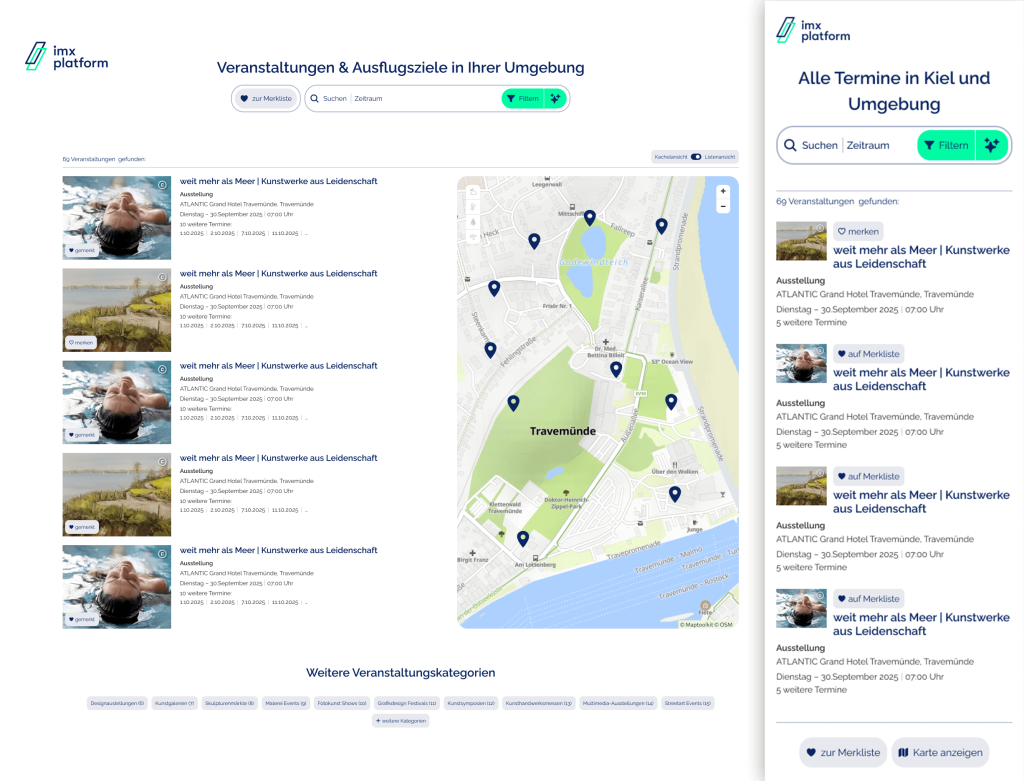This screenshot has height=781, width=1024.
Task: Click the map zoom out minus button
Action: pos(723,206)
